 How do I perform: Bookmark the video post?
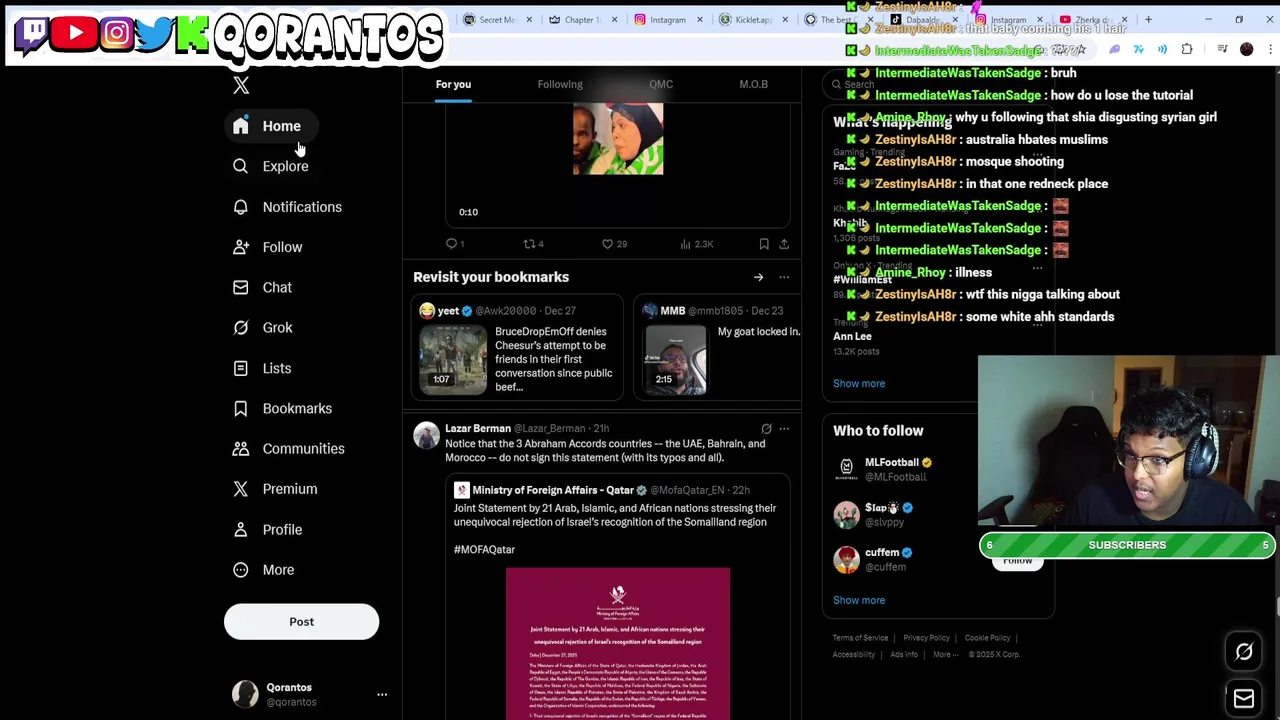[764, 244]
